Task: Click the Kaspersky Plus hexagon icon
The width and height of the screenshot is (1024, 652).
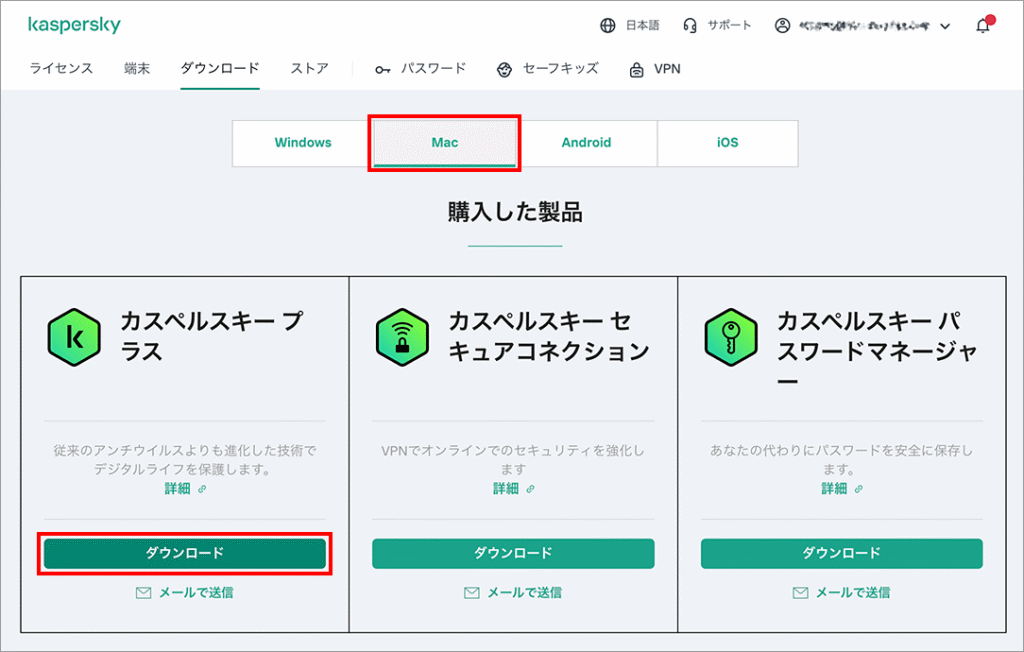Action: tap(74, 337)
